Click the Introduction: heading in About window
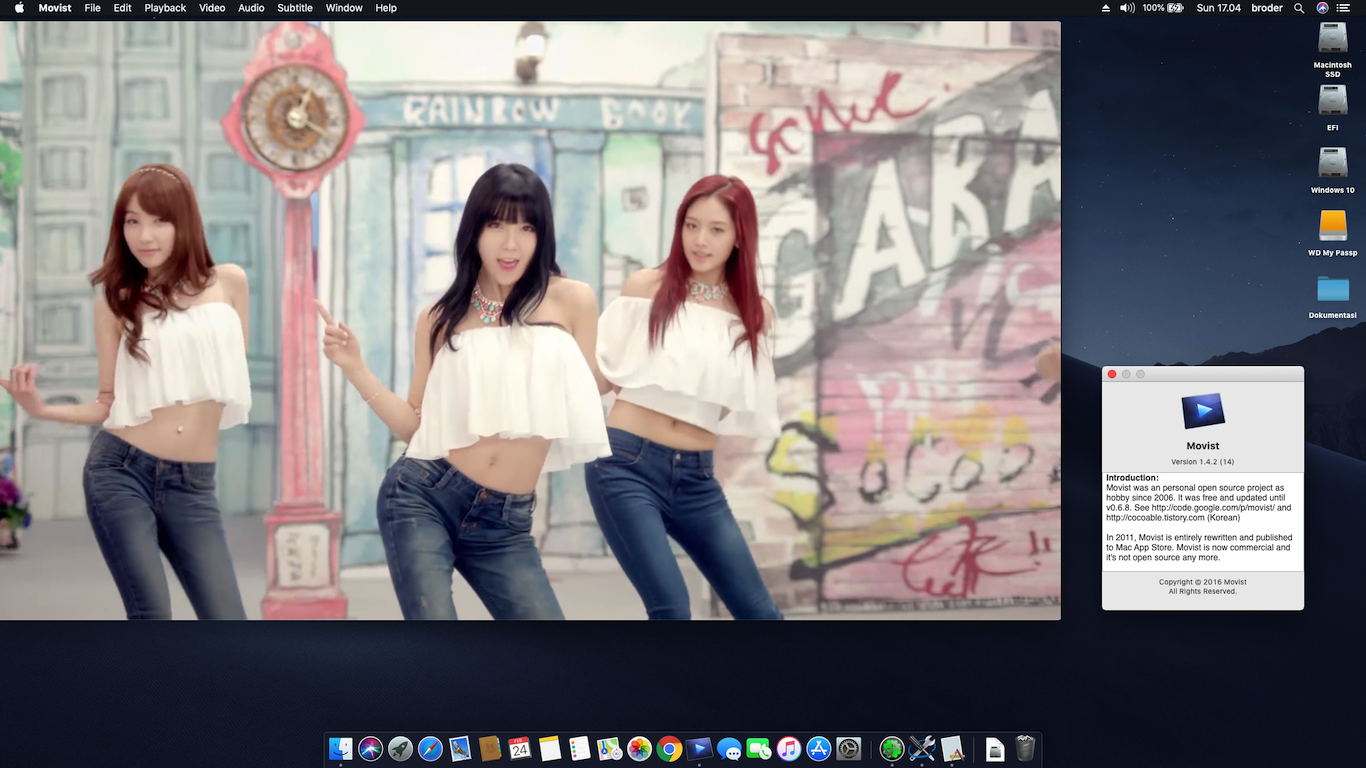Image resolution: width=1366 pixels, height=768 pixels. pos(1132,478)
